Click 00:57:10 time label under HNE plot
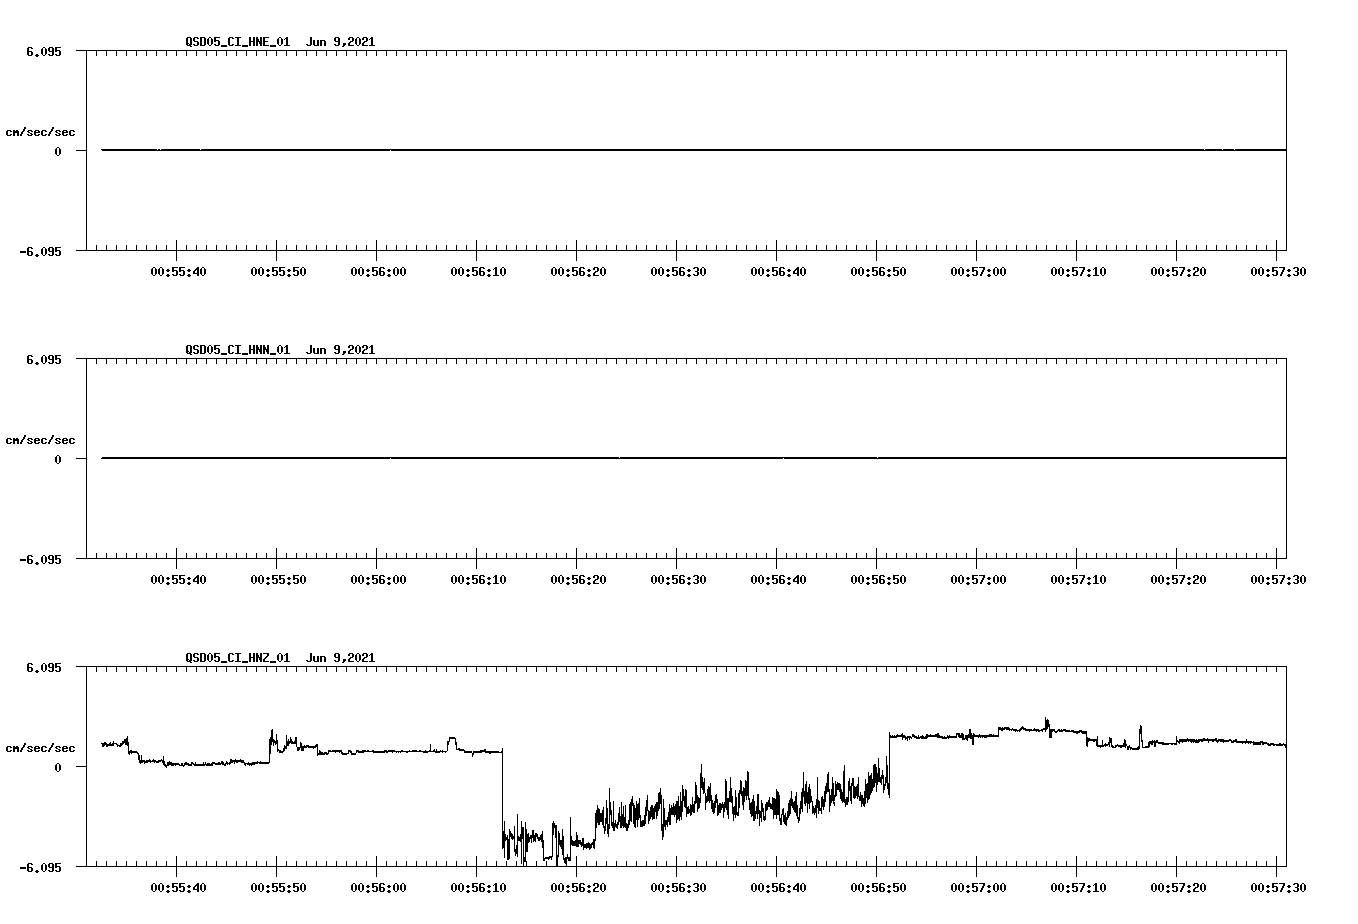Image resolution: width=1358 pixels, height=924 pixels. pyautogui.click(x=1078, y=272)
